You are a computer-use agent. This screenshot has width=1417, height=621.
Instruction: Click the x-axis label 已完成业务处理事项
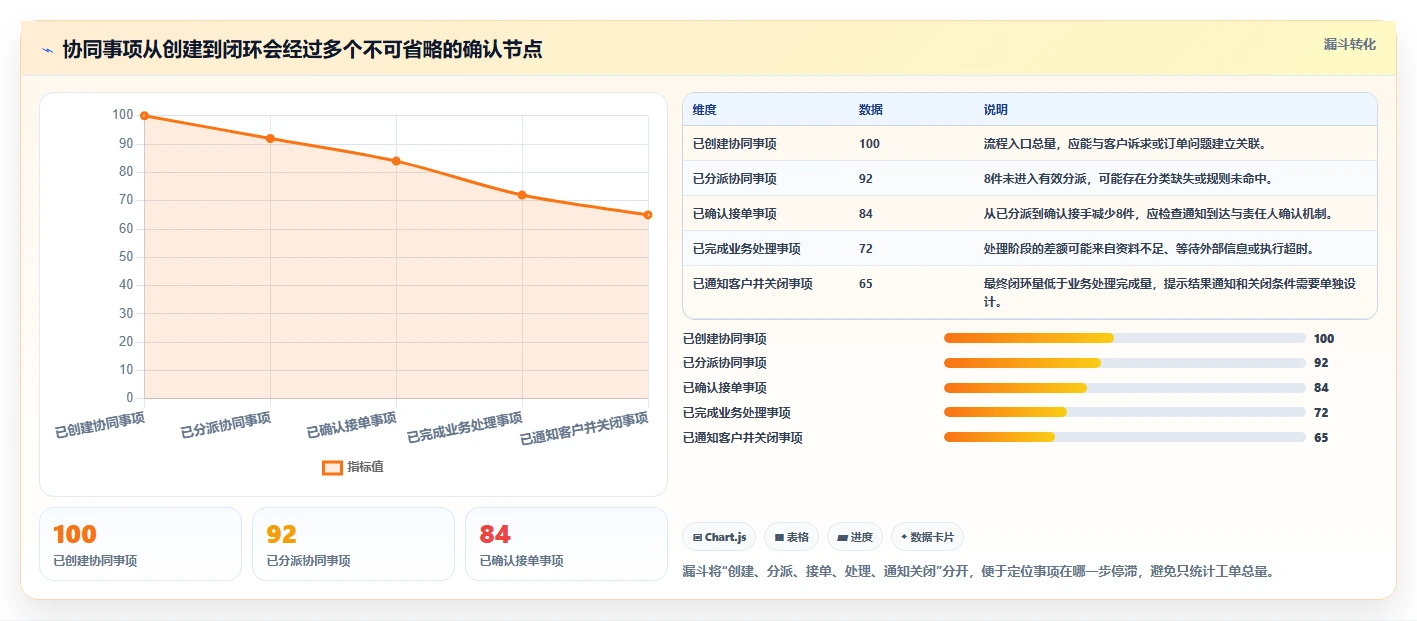tap(465, 428)
